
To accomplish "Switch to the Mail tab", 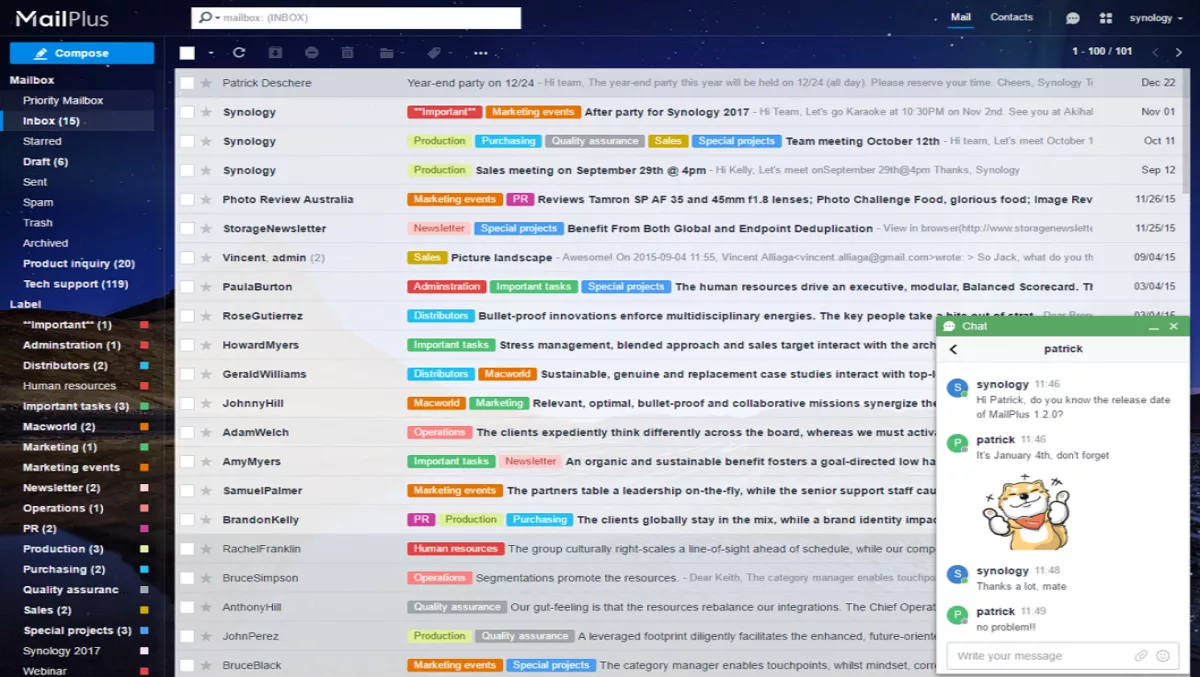I will [960, 17].
